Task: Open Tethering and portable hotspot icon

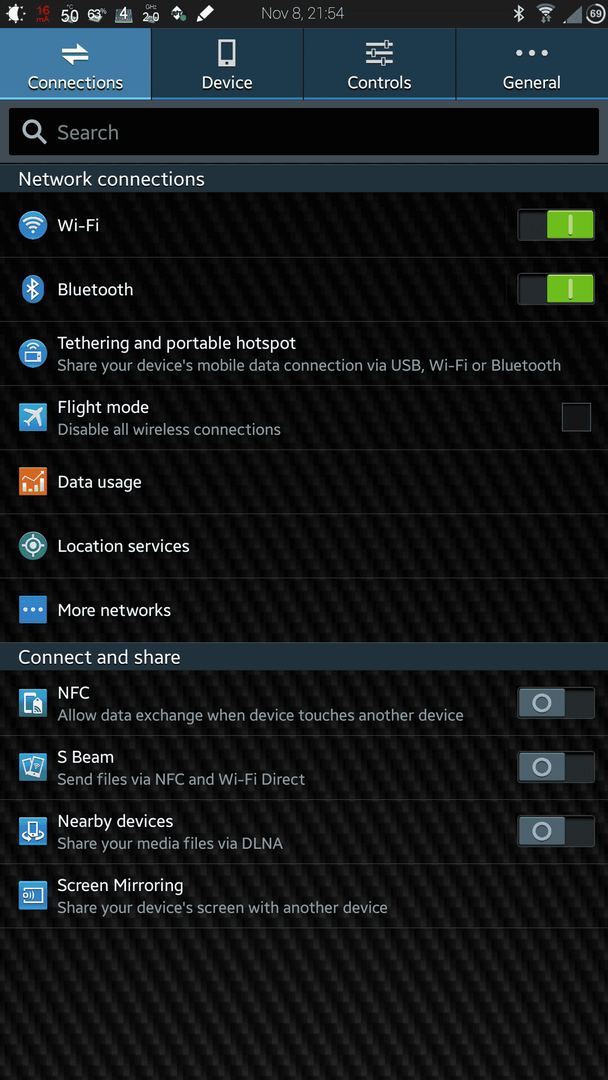Action: tap(32, 353)
